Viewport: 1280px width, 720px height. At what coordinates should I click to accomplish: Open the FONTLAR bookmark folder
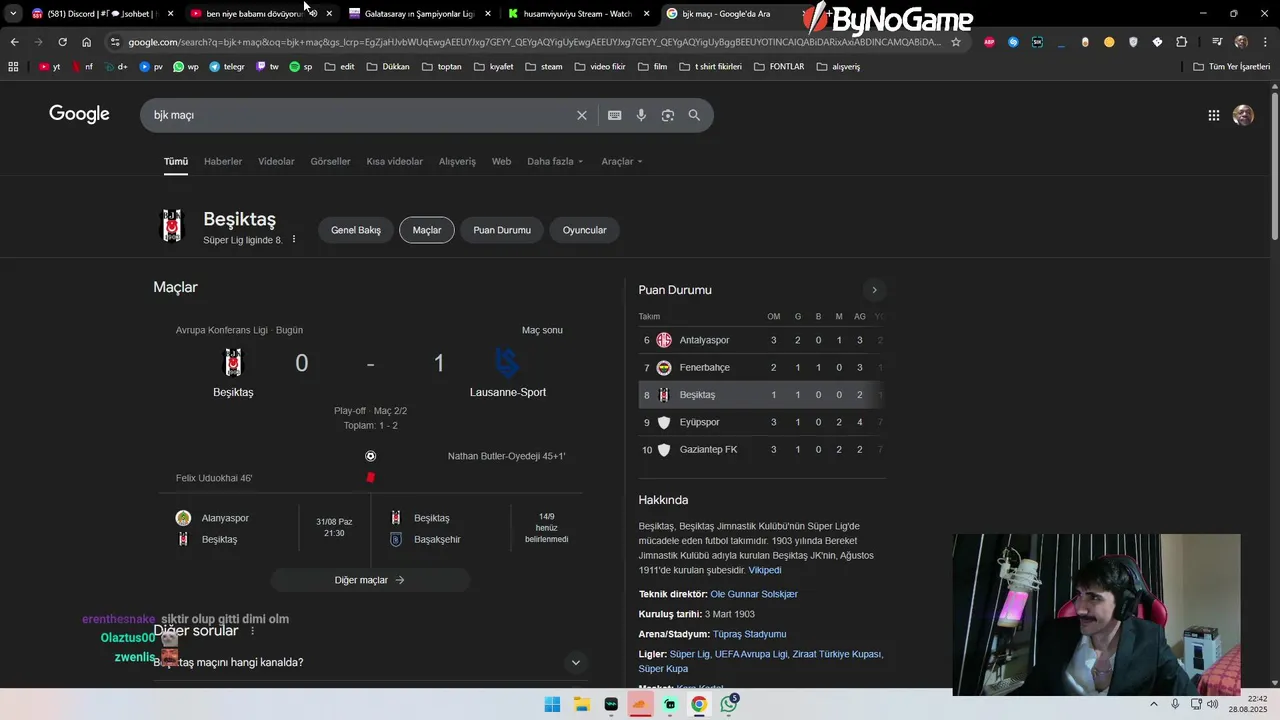[778, 67]
